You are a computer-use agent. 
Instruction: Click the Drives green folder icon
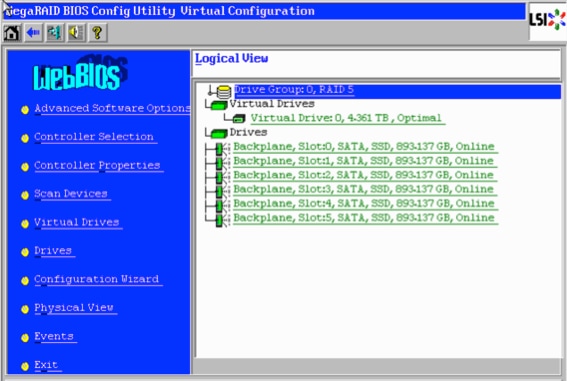pos(219,133)
